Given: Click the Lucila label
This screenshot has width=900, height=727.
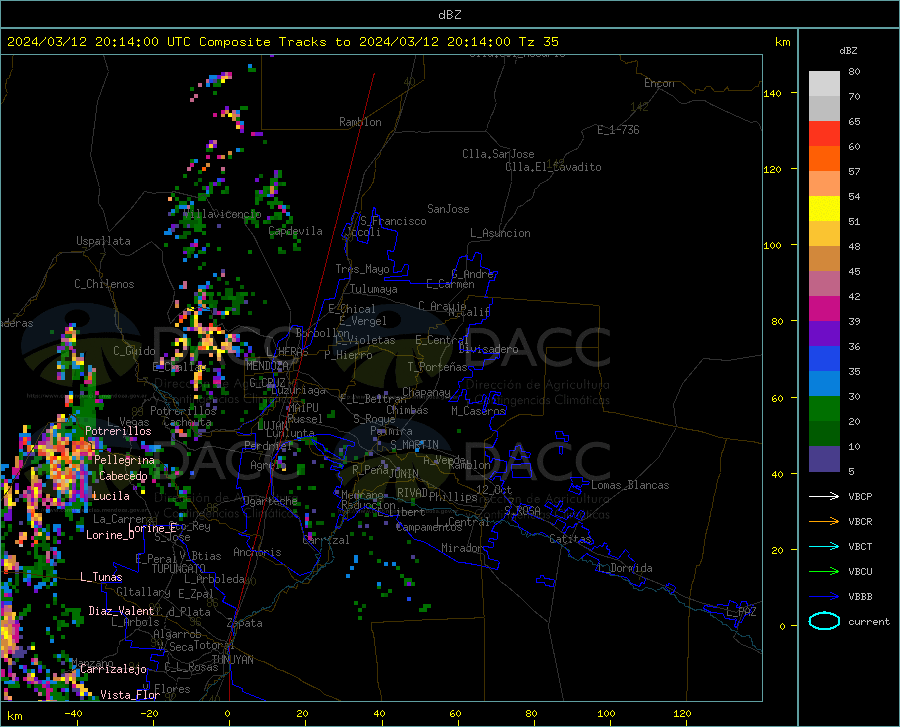Looking at the screenshot, I should 111,496.
